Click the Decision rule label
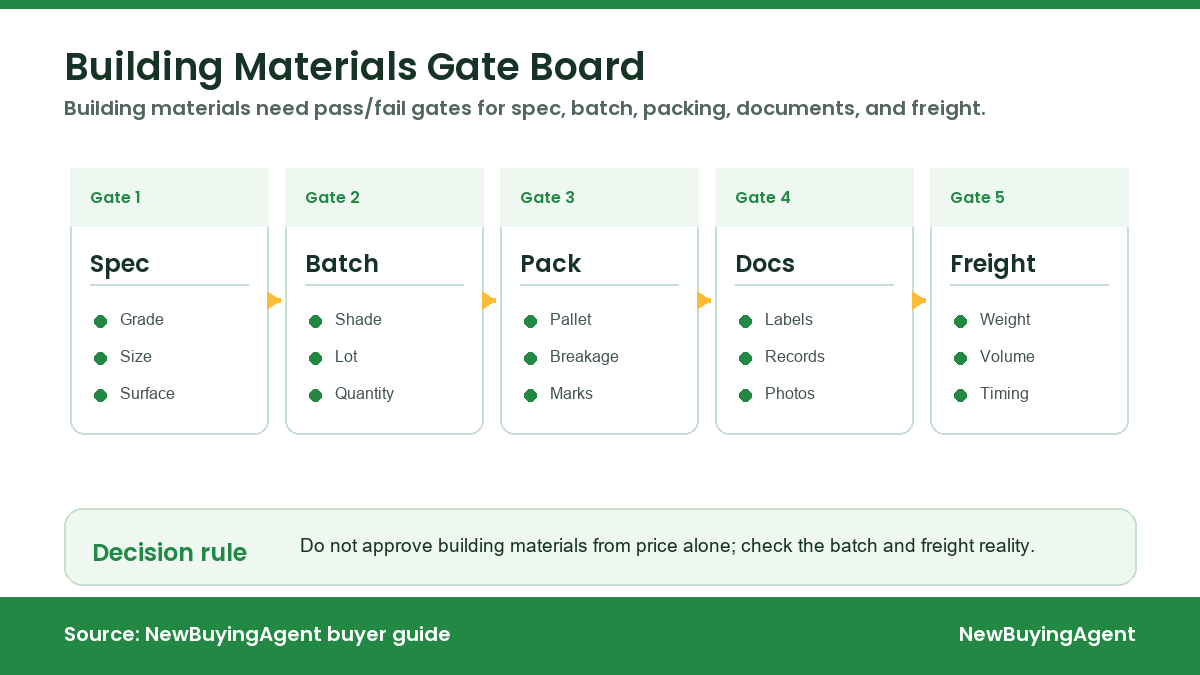This screenshot has height=675, width=1200. click(x=170, y=552)
